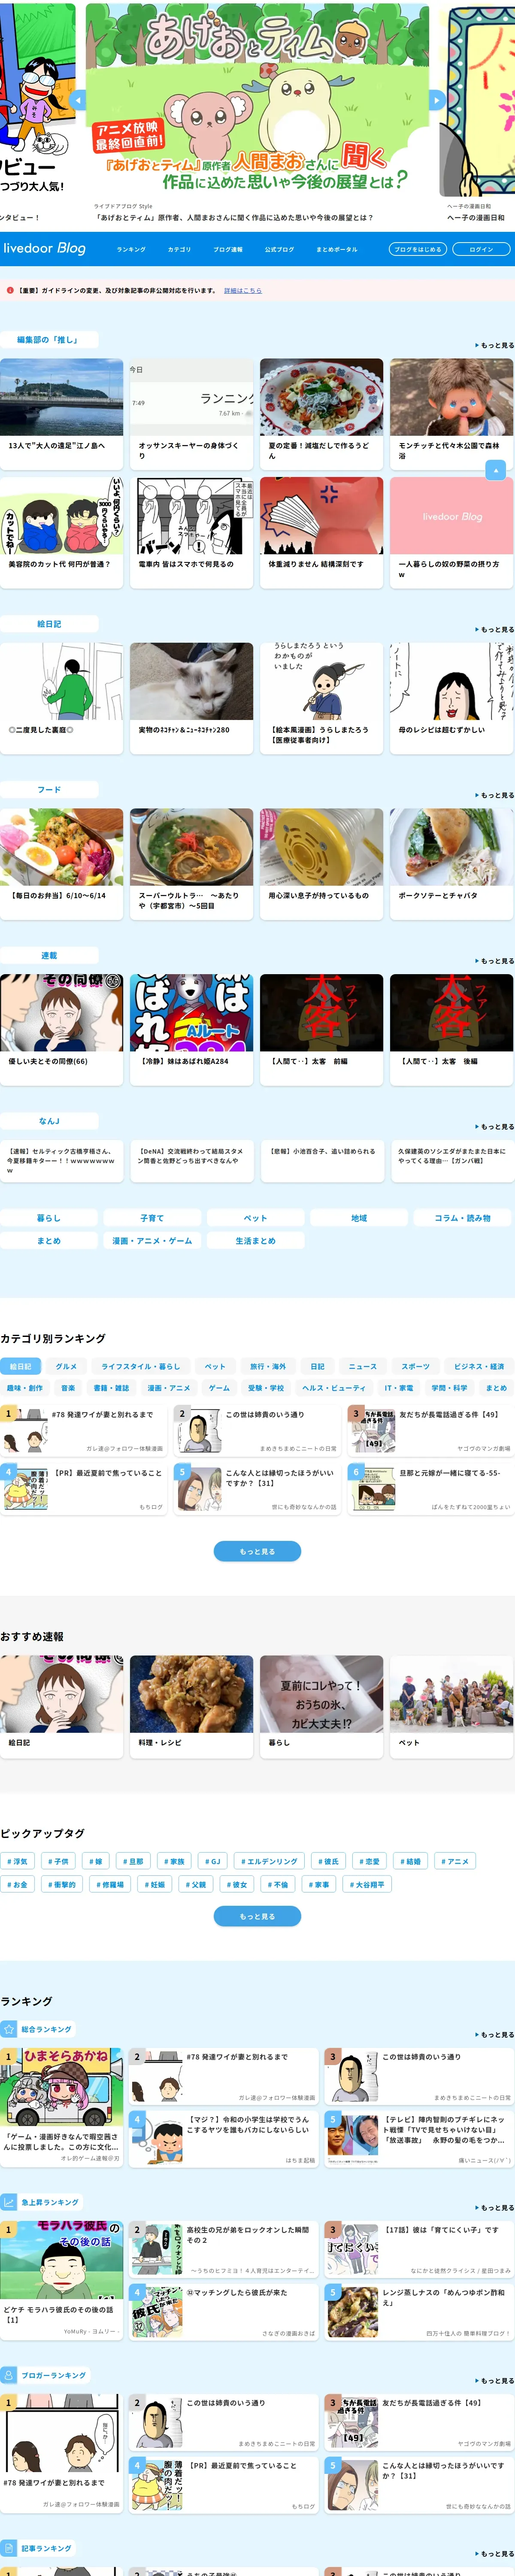Open the 優しい夫とその同僚(66) card

pyautogui.click(x=62, y=1030)
